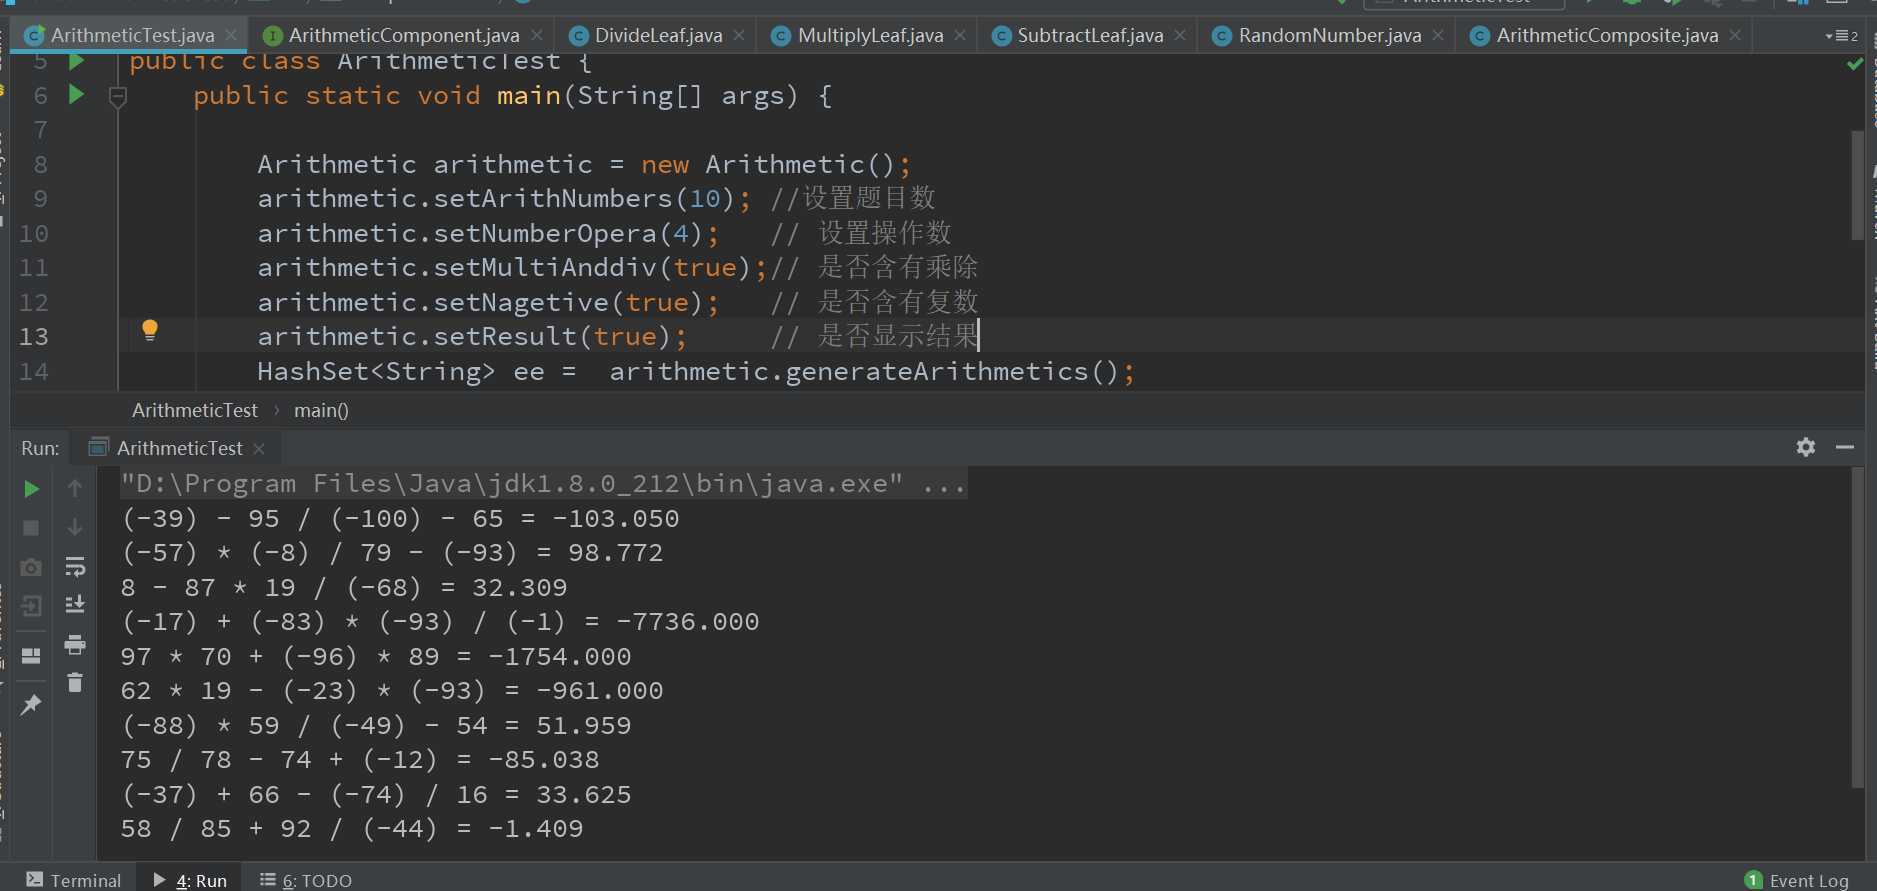Click the run gutter arrow on line 5
The height and width of the screenshot is (891, 1877).
(76, 62)
